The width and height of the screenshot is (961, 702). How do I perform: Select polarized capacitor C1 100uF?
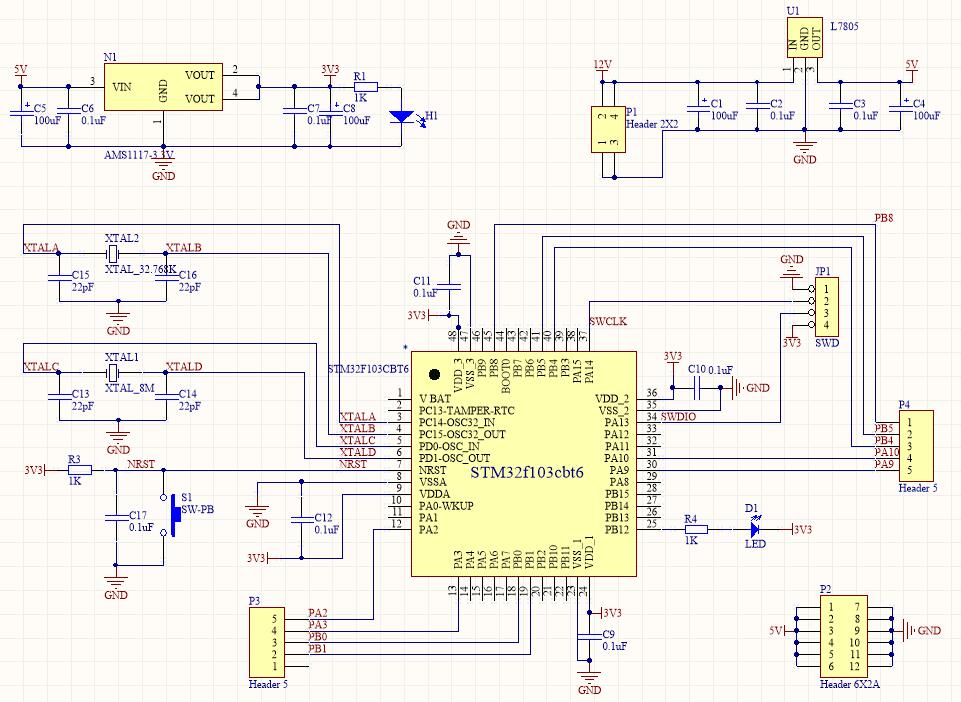point(697,107)
